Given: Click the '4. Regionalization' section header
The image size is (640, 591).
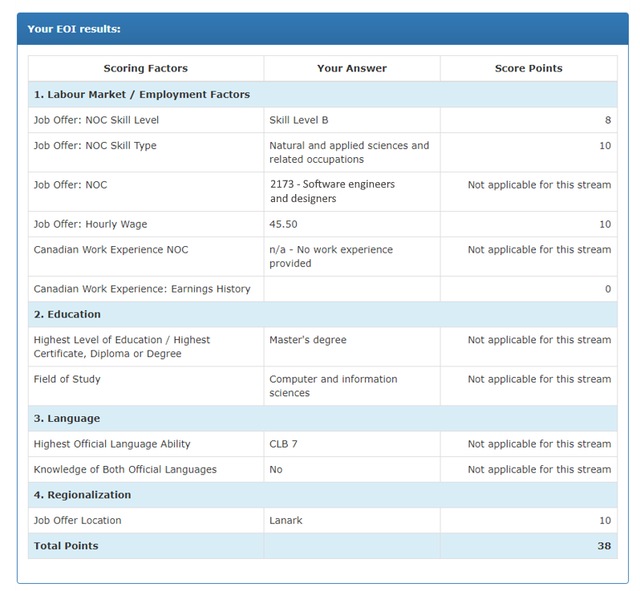Looking at the screenshot, I should click(322, 495).
